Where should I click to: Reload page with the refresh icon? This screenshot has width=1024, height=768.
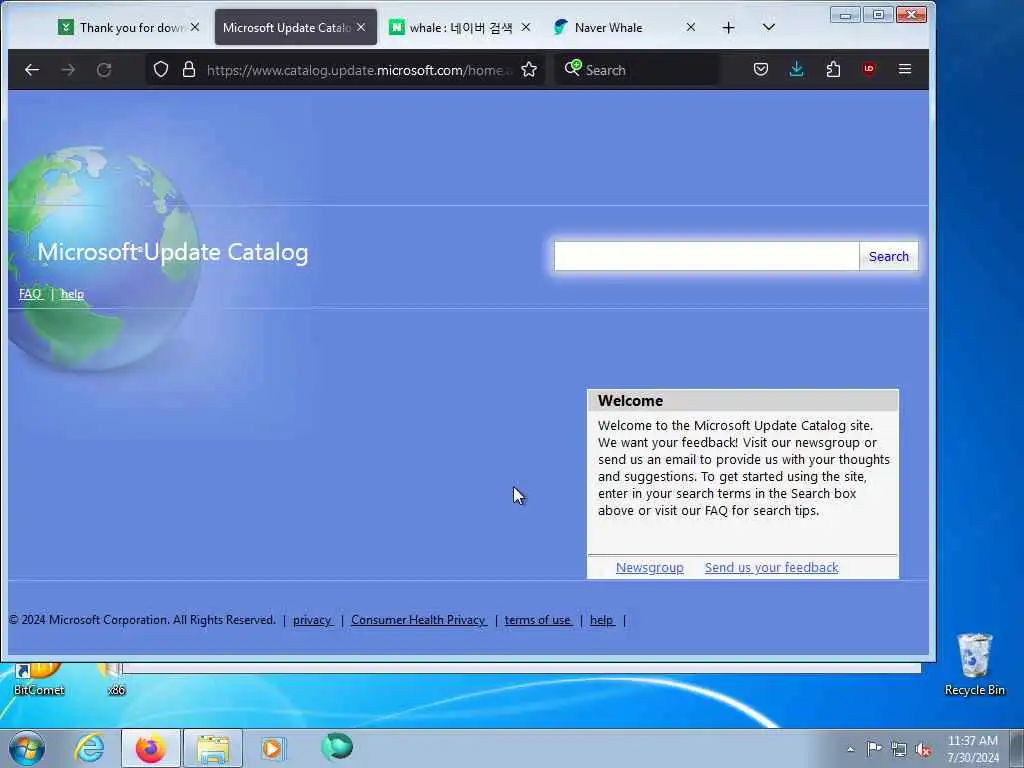pos(104,69)
